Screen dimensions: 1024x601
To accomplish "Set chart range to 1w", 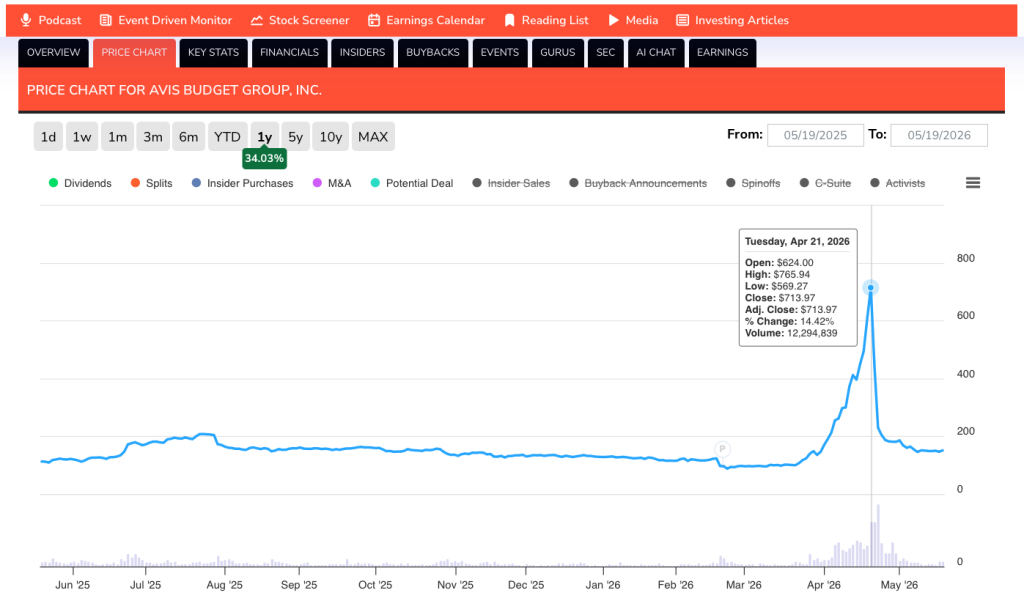I will (x=82, y=137).
